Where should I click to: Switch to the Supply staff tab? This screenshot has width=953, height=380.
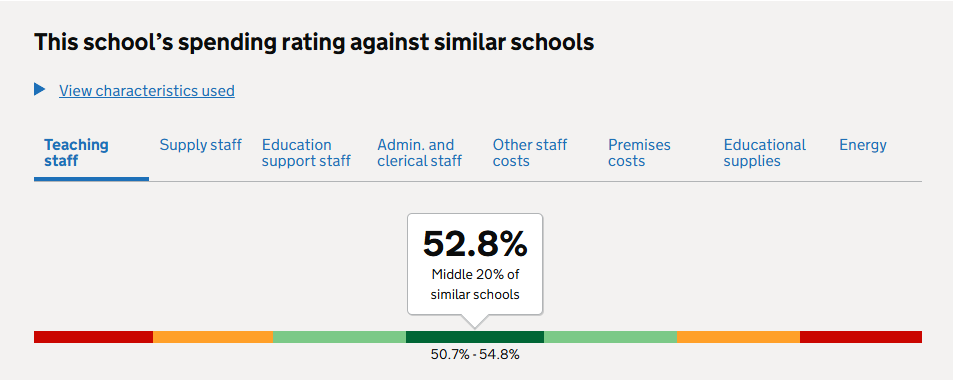(x=201, y=145)
